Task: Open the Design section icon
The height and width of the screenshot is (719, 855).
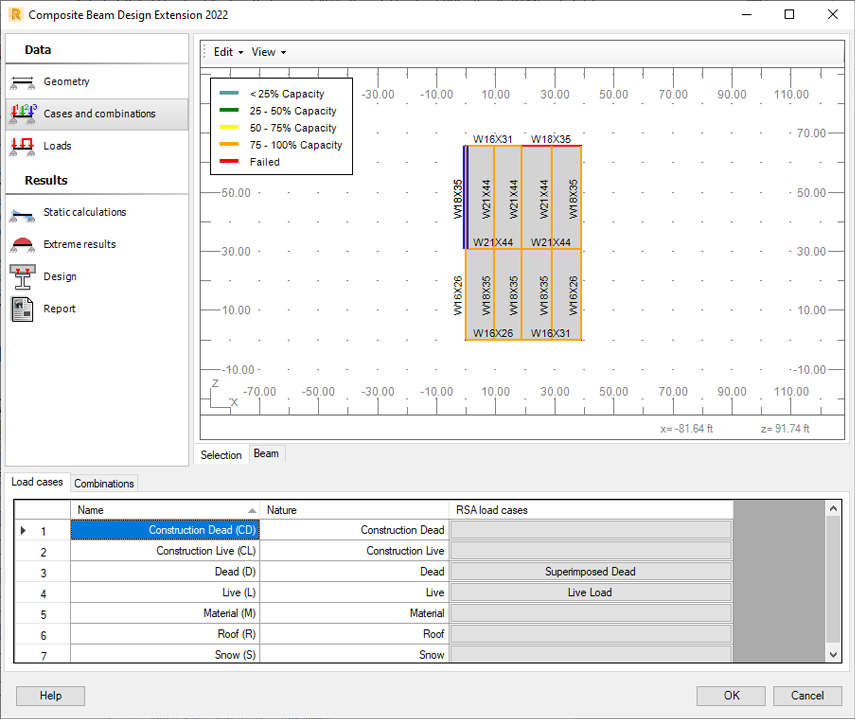Action: click(22, 277)
